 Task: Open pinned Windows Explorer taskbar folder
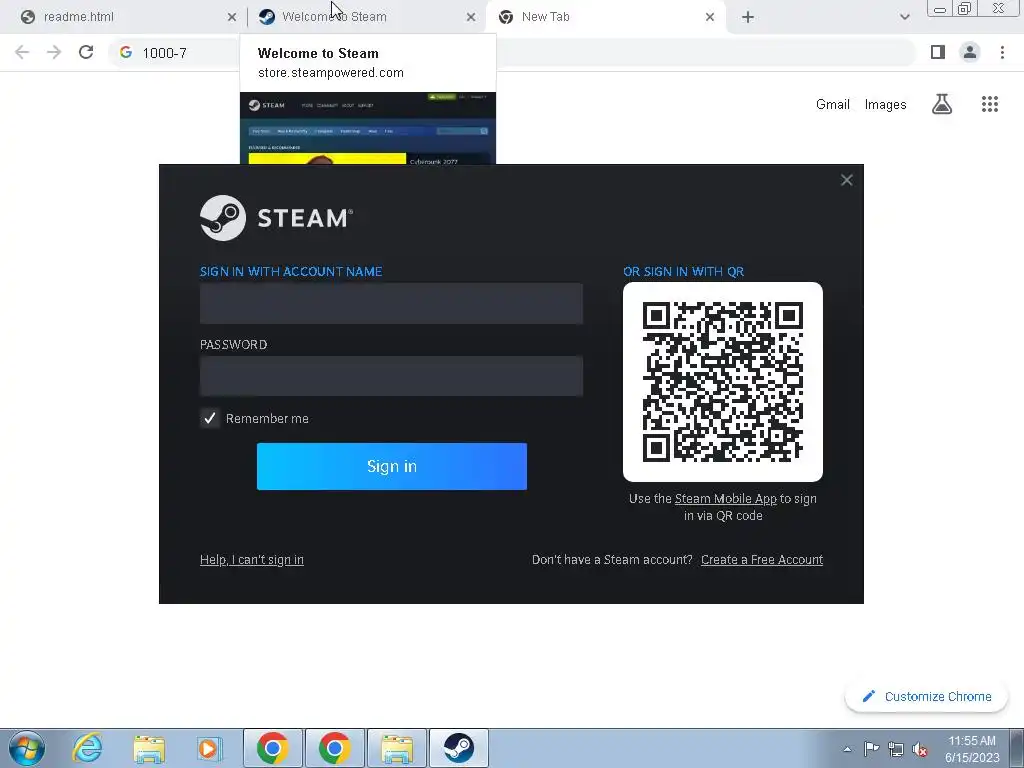(149, 748)
